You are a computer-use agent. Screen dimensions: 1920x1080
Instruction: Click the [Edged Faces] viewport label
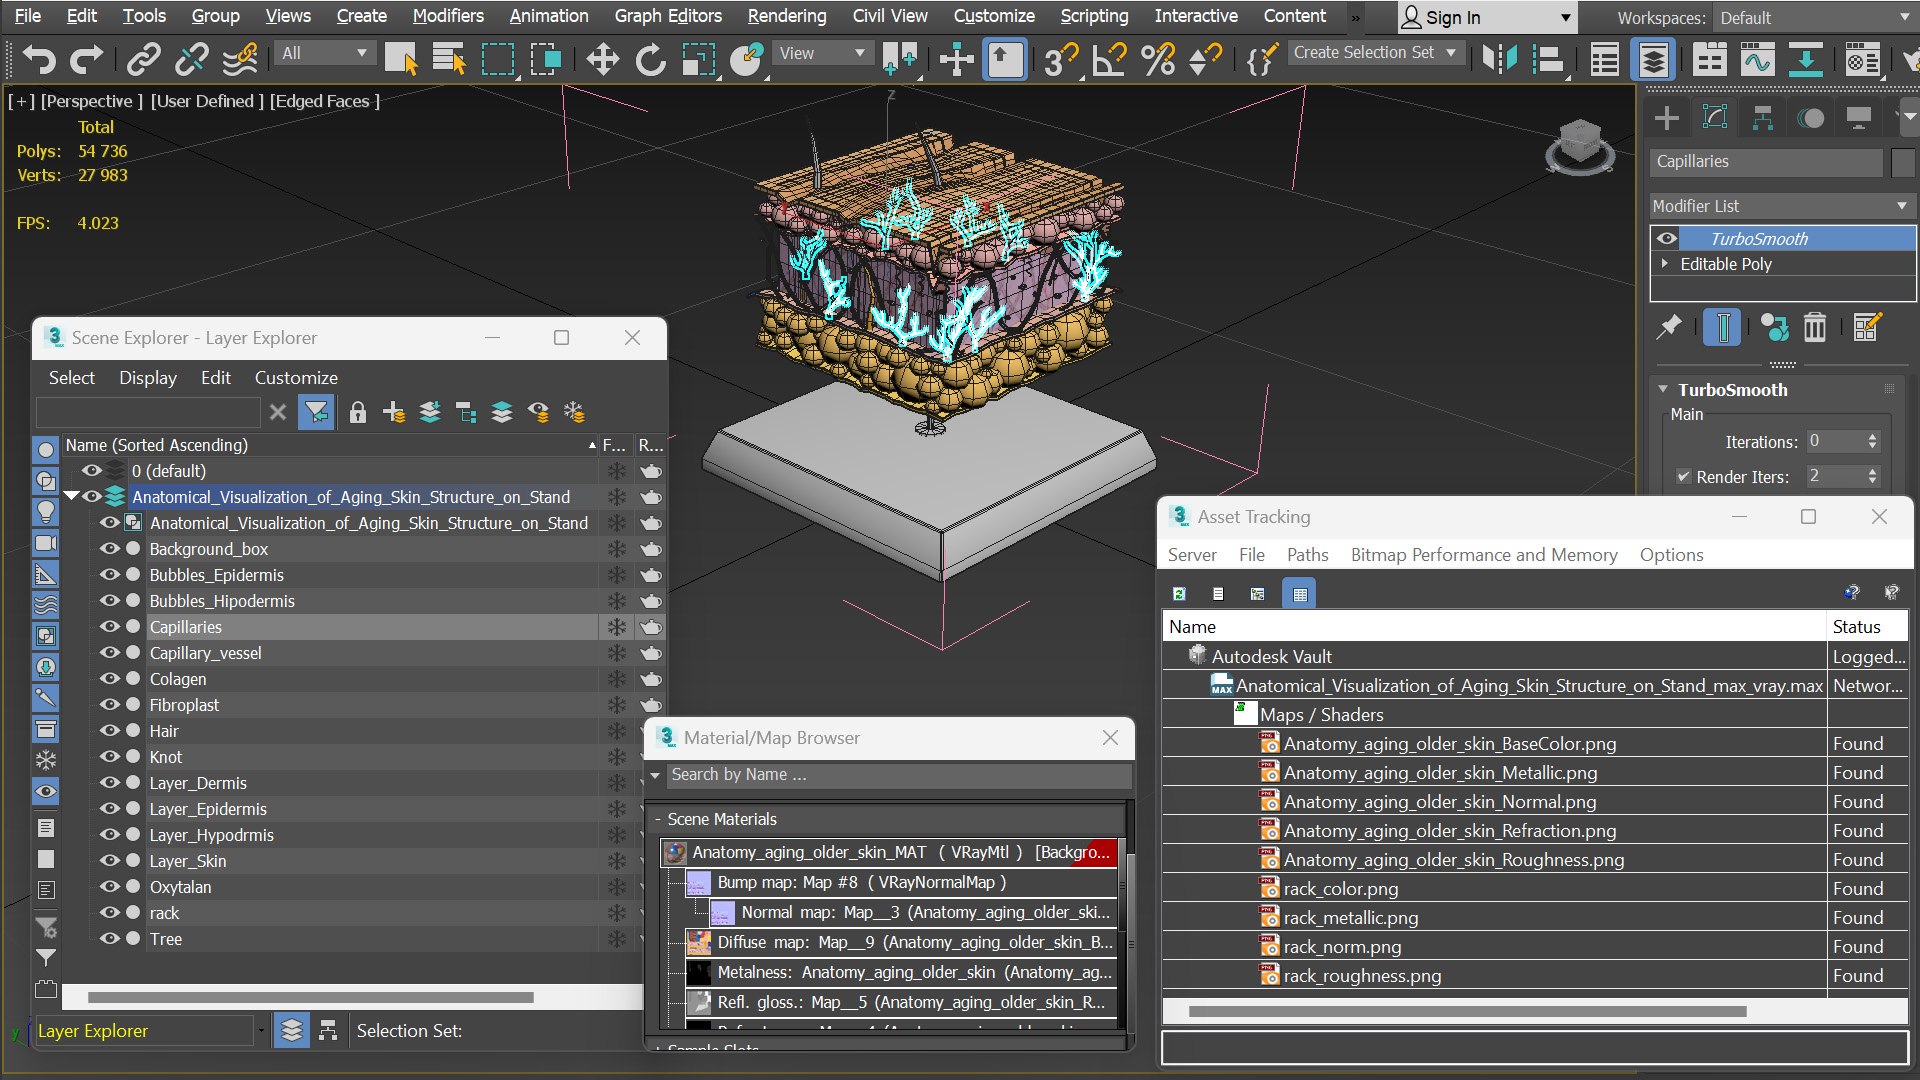click(x=326, y=101)
